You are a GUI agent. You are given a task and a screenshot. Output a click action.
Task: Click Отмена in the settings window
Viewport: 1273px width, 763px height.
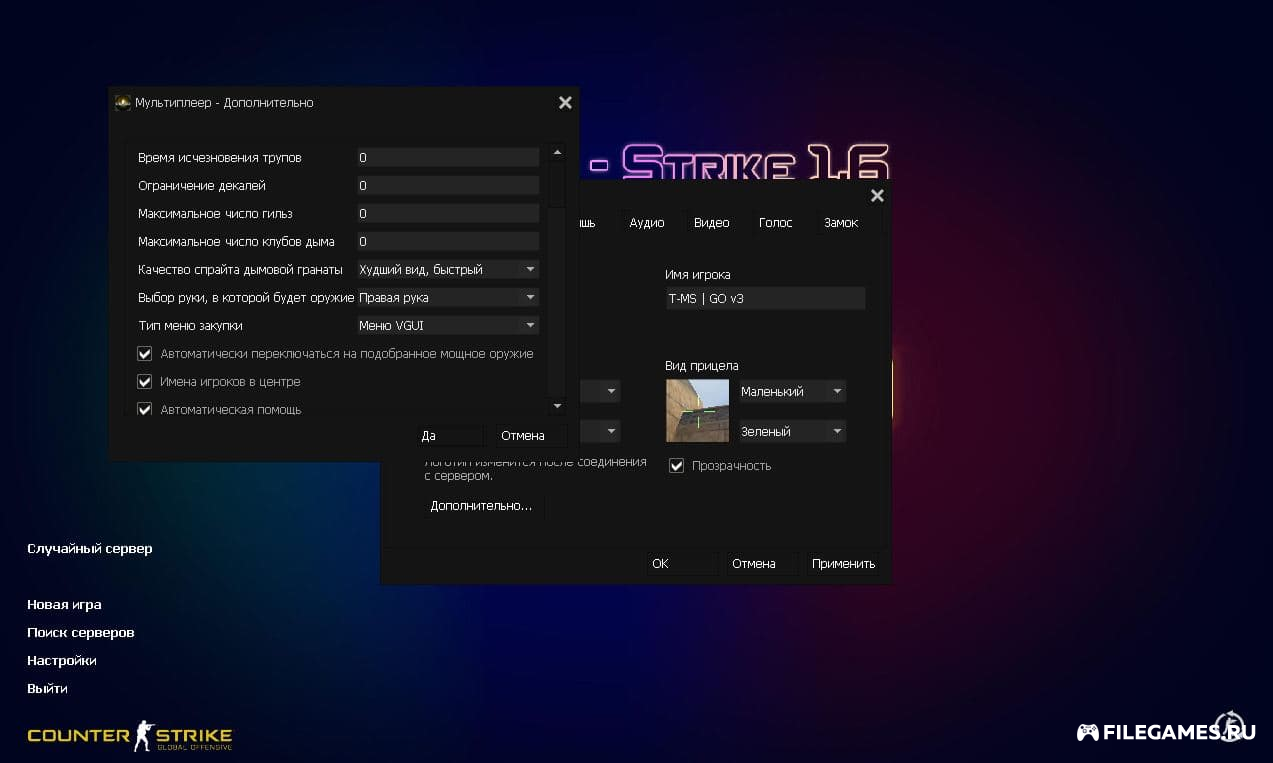click(760, 563)
